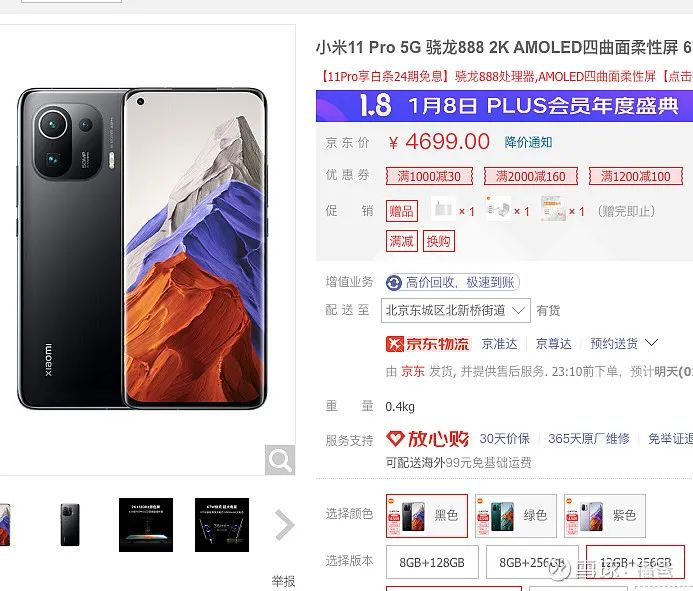
Task: Click the magnifier zoom icon on product image
Action: pos(280,460)
